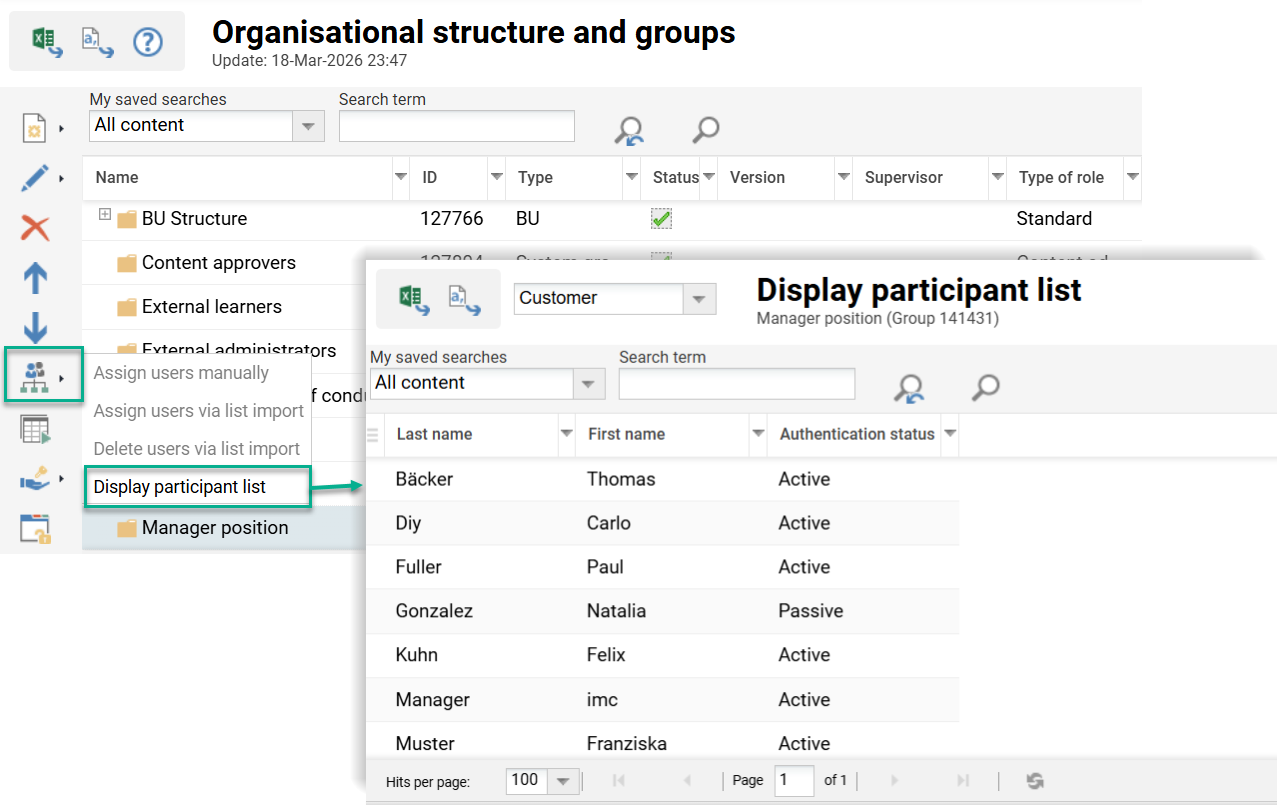Toggle the green status checkbox for BU Structure
Image resolution: width=1277 pixels, height=805 pixels.
pos(660,218)
